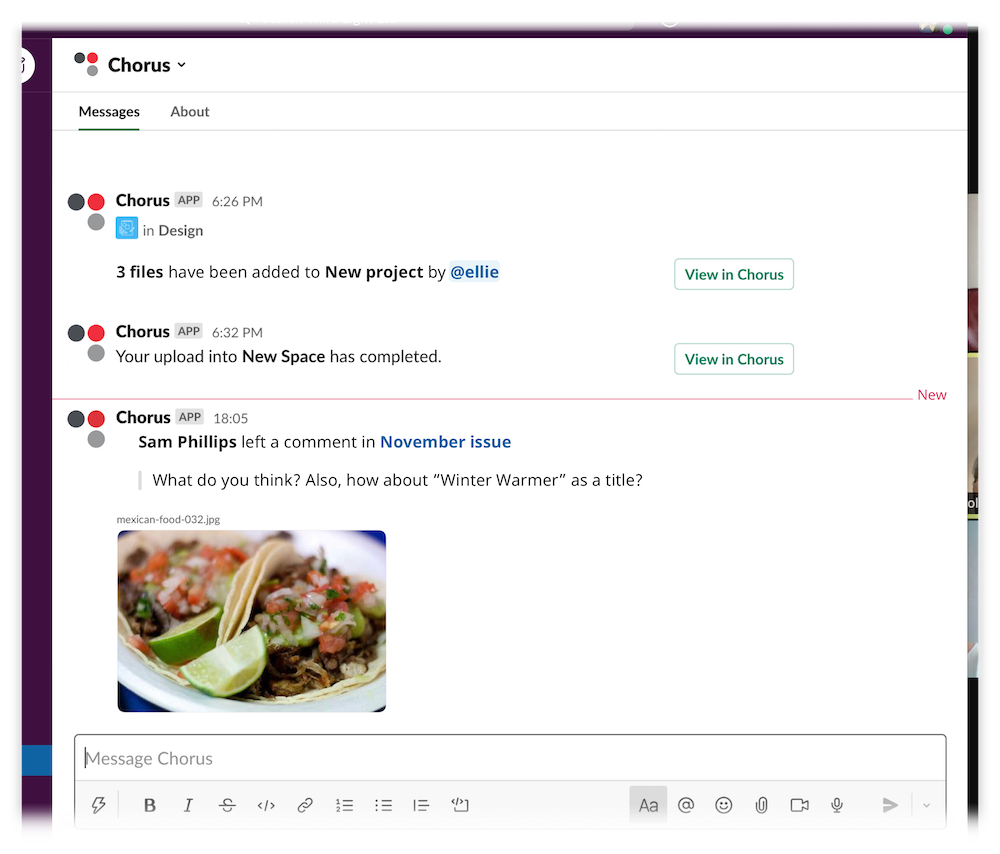Viewport: 1000px width, 854px height.
Task: Record an audio clip with microphone
Action: tap(837, 806)
